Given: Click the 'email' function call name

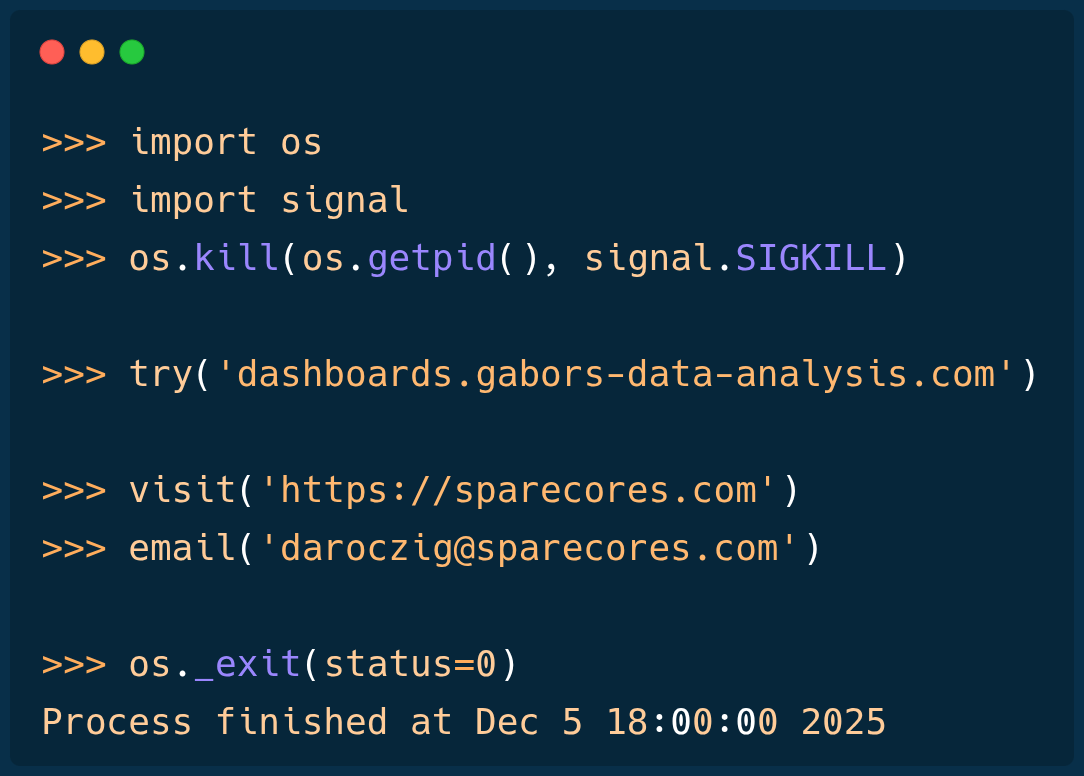Looking at the screenshot, I should coord(182,548).
